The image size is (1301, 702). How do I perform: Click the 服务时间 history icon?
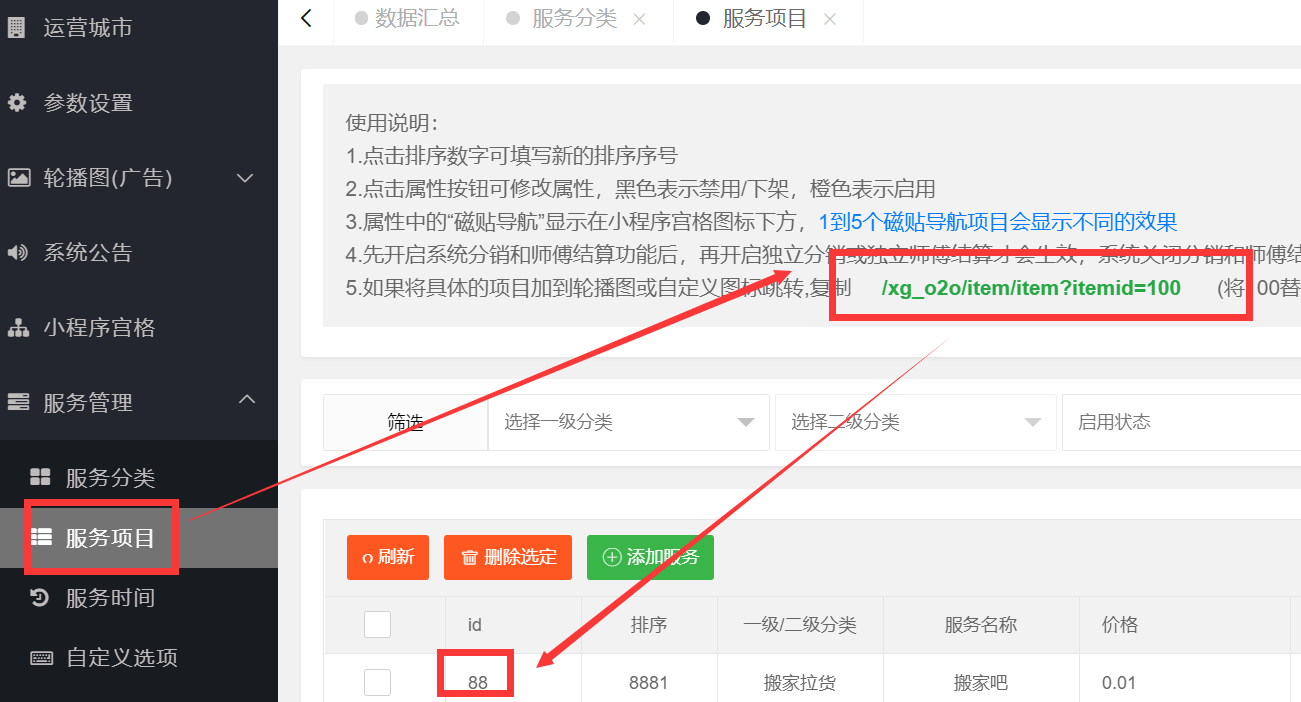(40, 597)
